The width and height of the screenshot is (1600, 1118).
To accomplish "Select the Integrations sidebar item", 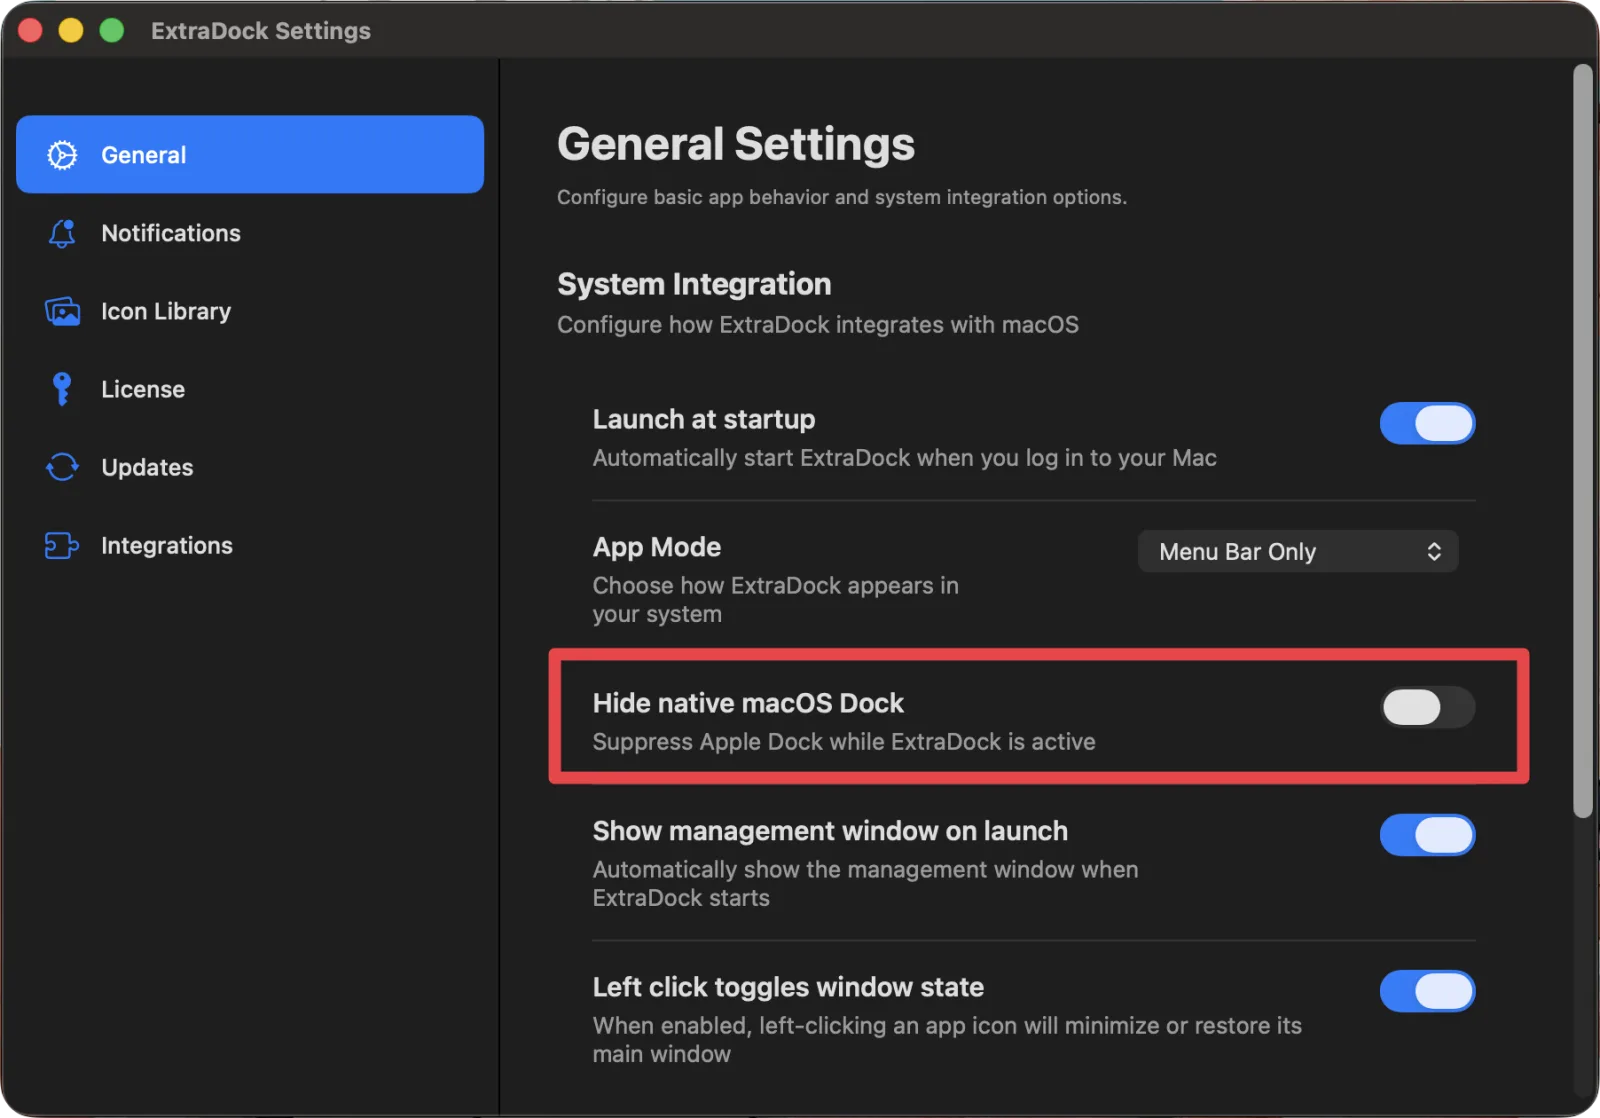I will pos(250,545).
